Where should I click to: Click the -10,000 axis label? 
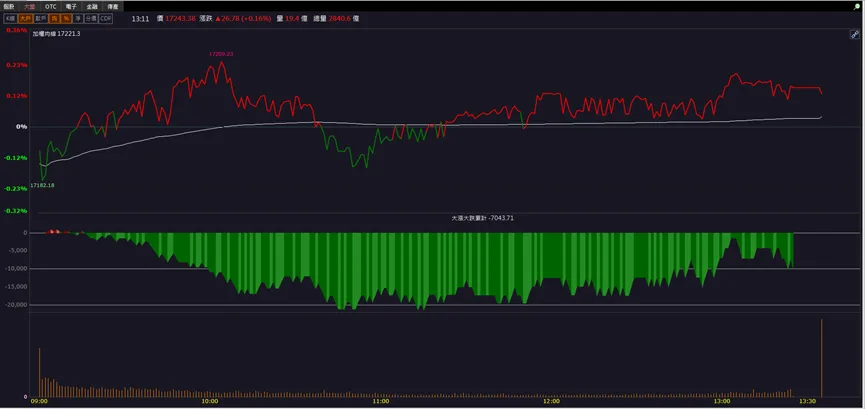coord(15,269)
